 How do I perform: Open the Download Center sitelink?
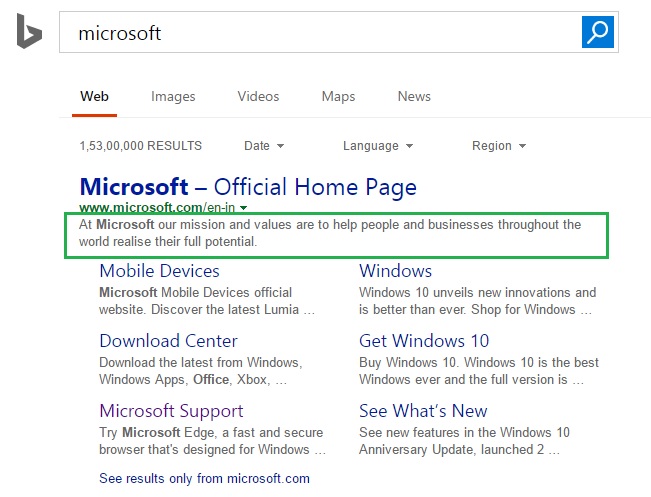point(169,341)
